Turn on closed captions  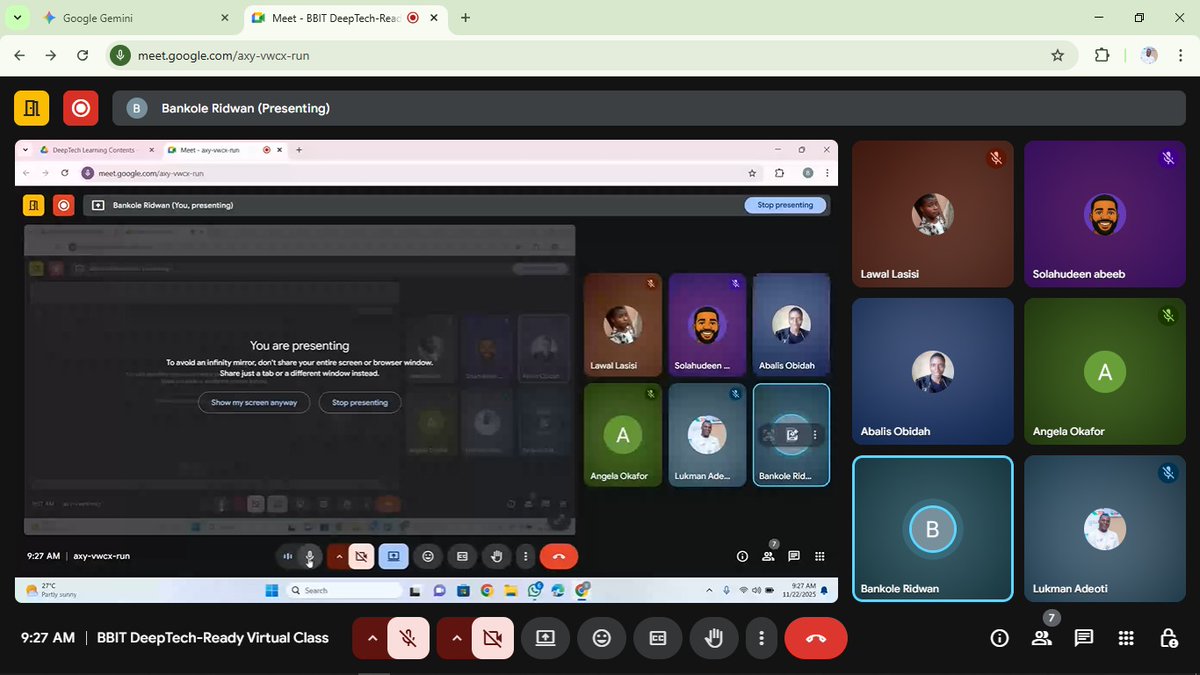pos(657,637)
